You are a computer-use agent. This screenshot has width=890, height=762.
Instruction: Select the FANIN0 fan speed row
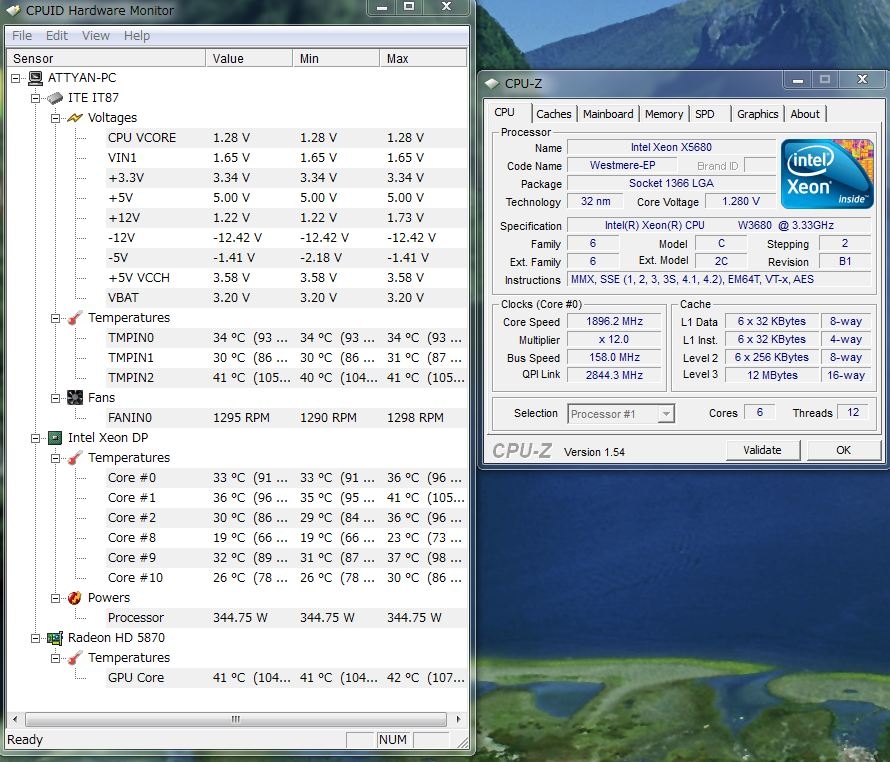[286, 418]
